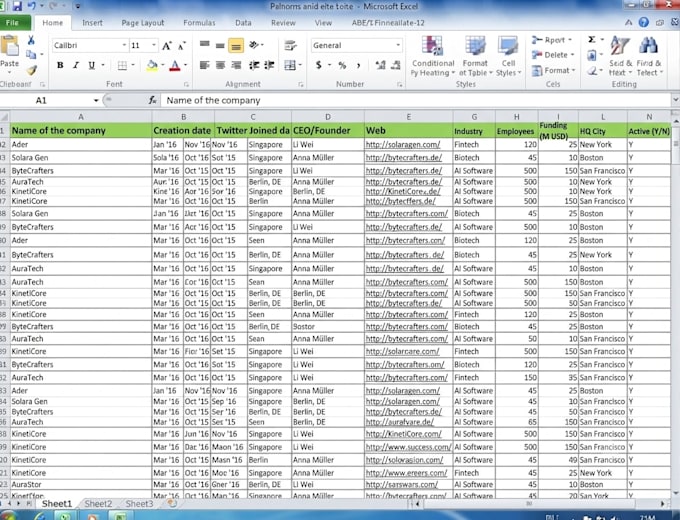Click the Cut scissors icon

click(31, 40)
